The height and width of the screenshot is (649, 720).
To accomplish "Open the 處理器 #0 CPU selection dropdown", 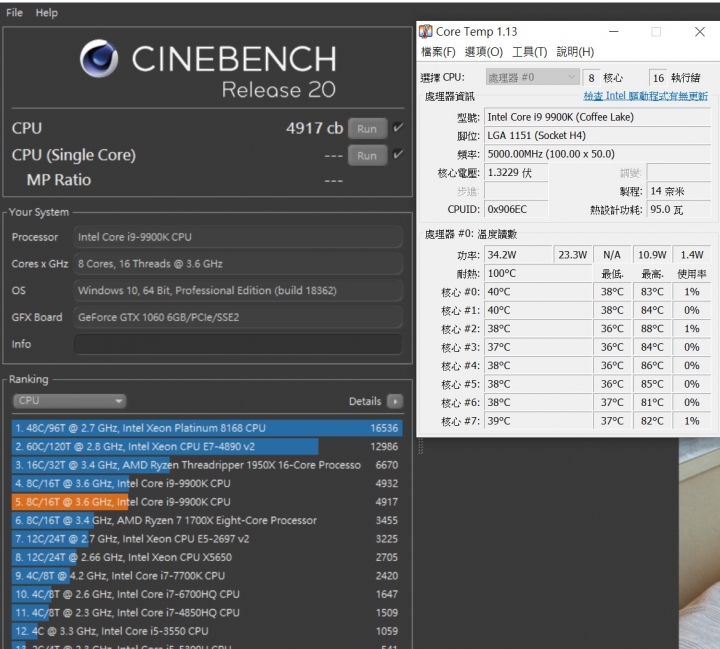I will click(532, 77).
